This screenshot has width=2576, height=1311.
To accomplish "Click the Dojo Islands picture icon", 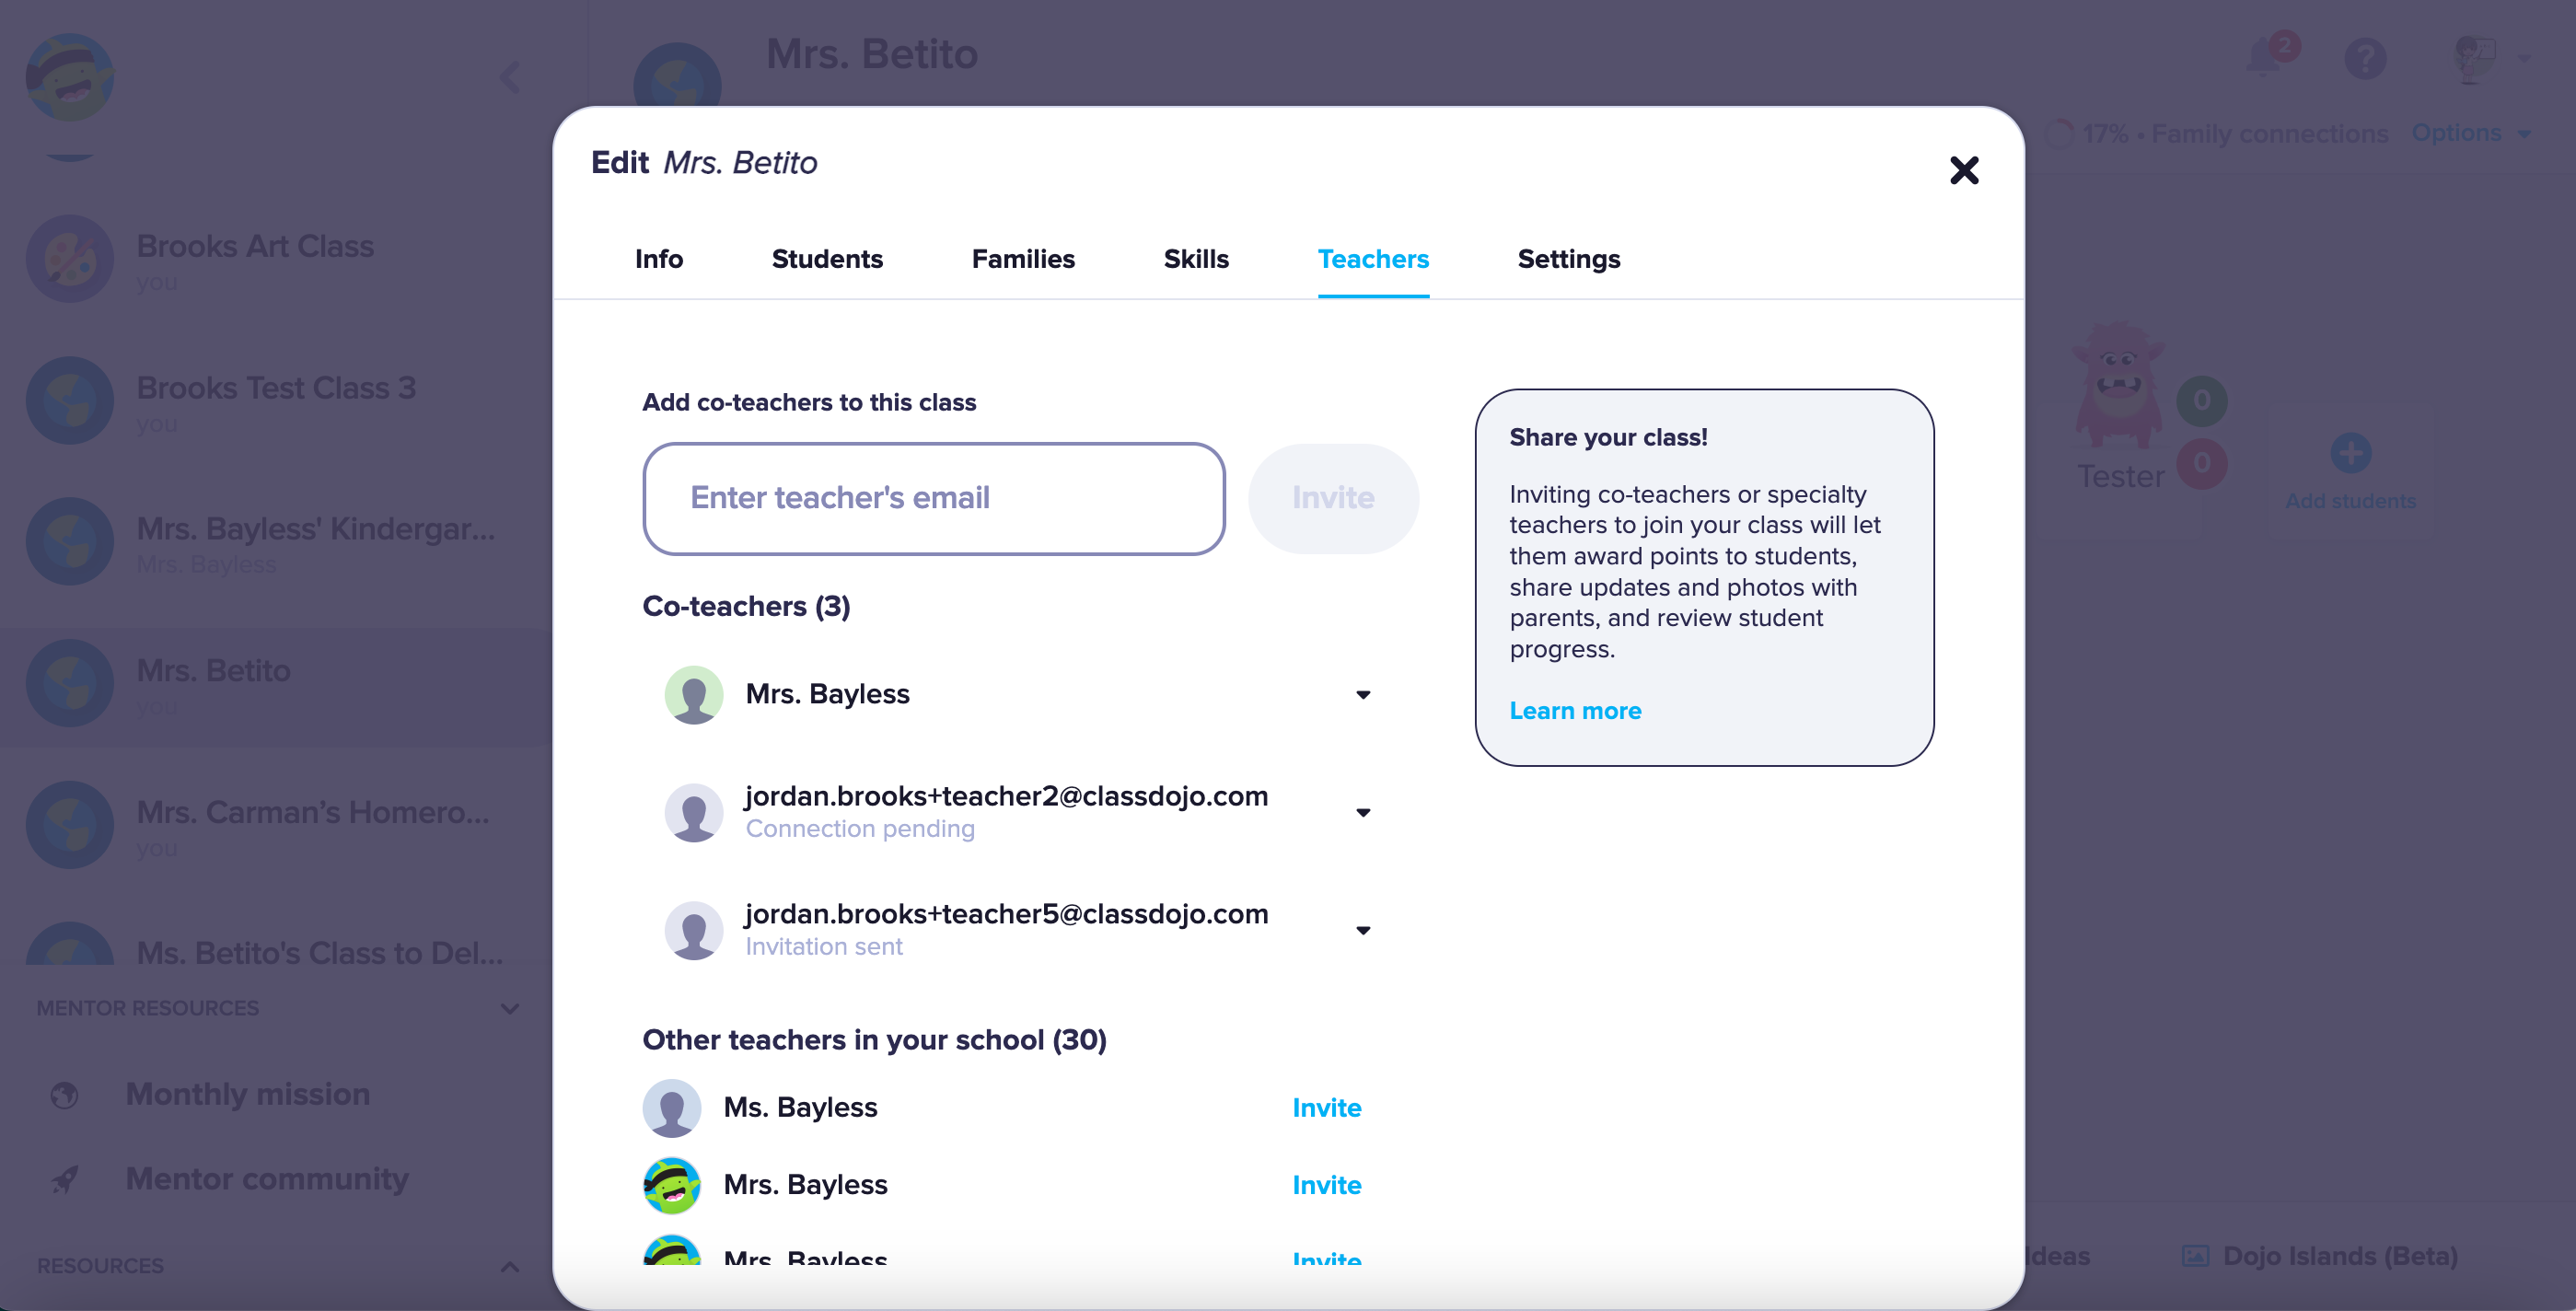I will point(2195,1255).
